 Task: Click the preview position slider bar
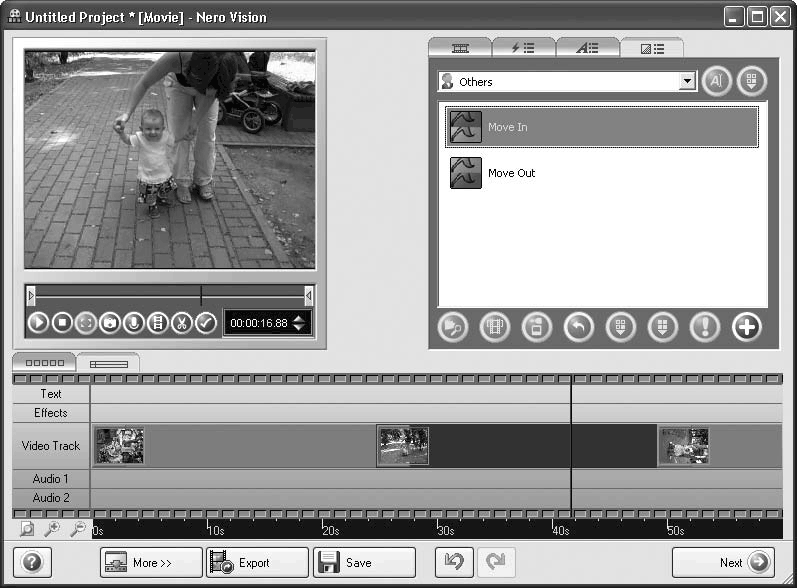click(x=169, y=295)
